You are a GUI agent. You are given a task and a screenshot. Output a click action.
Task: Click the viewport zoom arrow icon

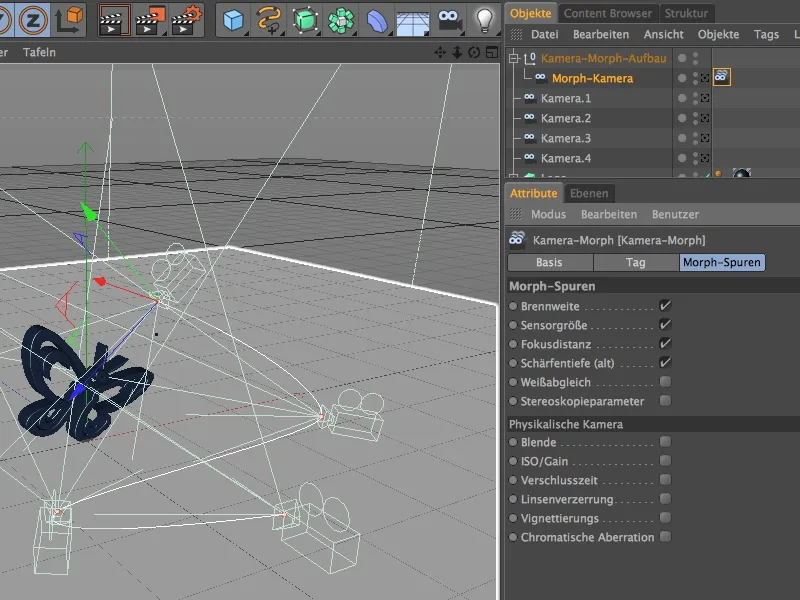tap(457, 52)
